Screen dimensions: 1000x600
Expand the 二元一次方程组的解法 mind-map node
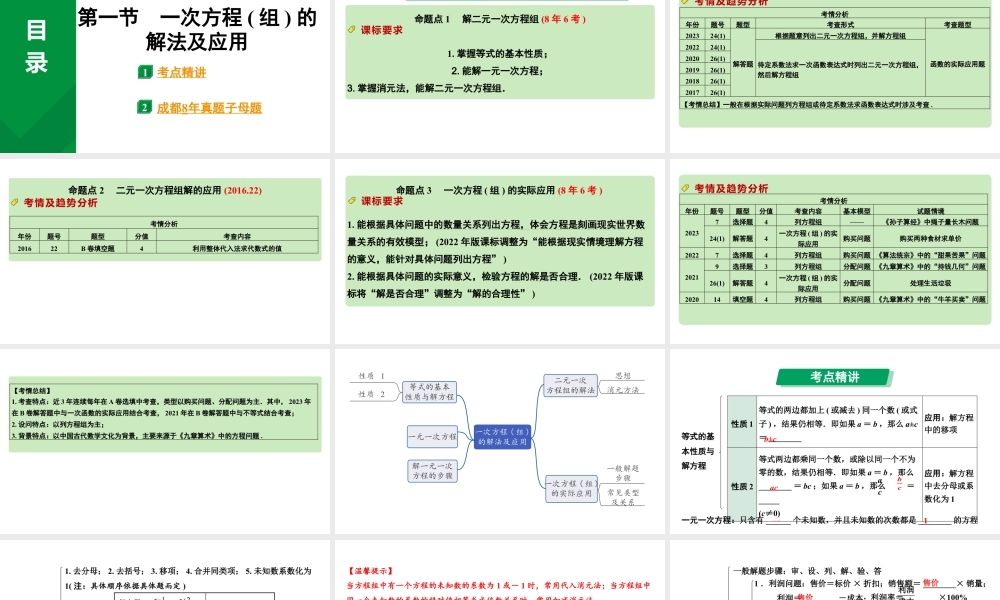pos(569,386)
